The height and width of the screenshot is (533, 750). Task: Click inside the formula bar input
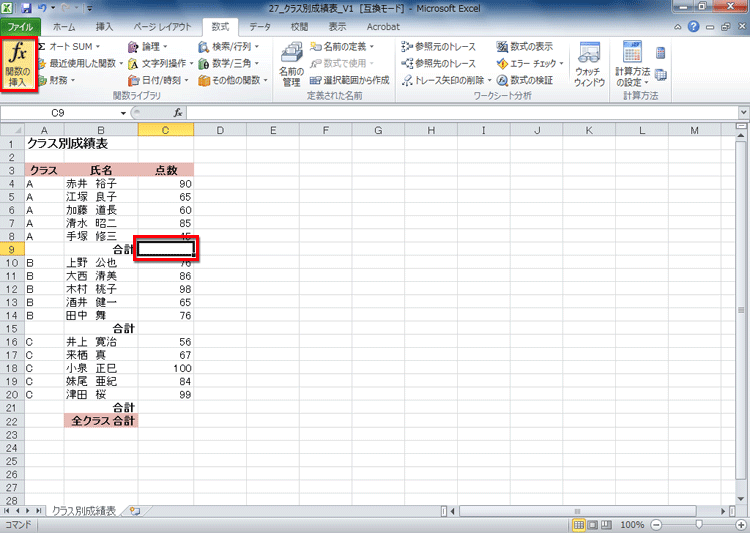point(462,113)
